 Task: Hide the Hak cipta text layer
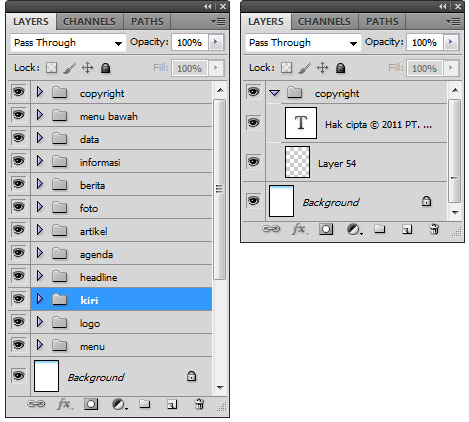tap(254, 123)
